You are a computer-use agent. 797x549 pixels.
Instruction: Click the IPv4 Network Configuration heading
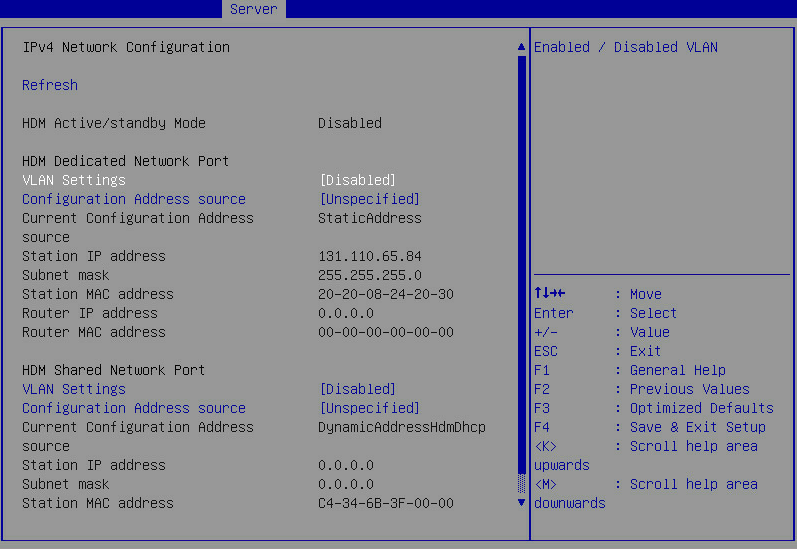coord(126,47)
